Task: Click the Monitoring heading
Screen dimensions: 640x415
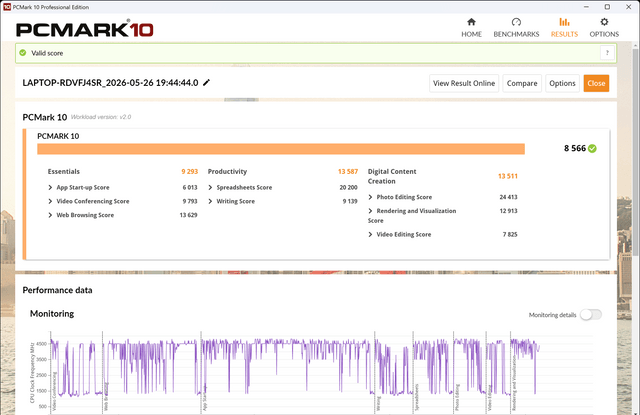Action: 52,313
